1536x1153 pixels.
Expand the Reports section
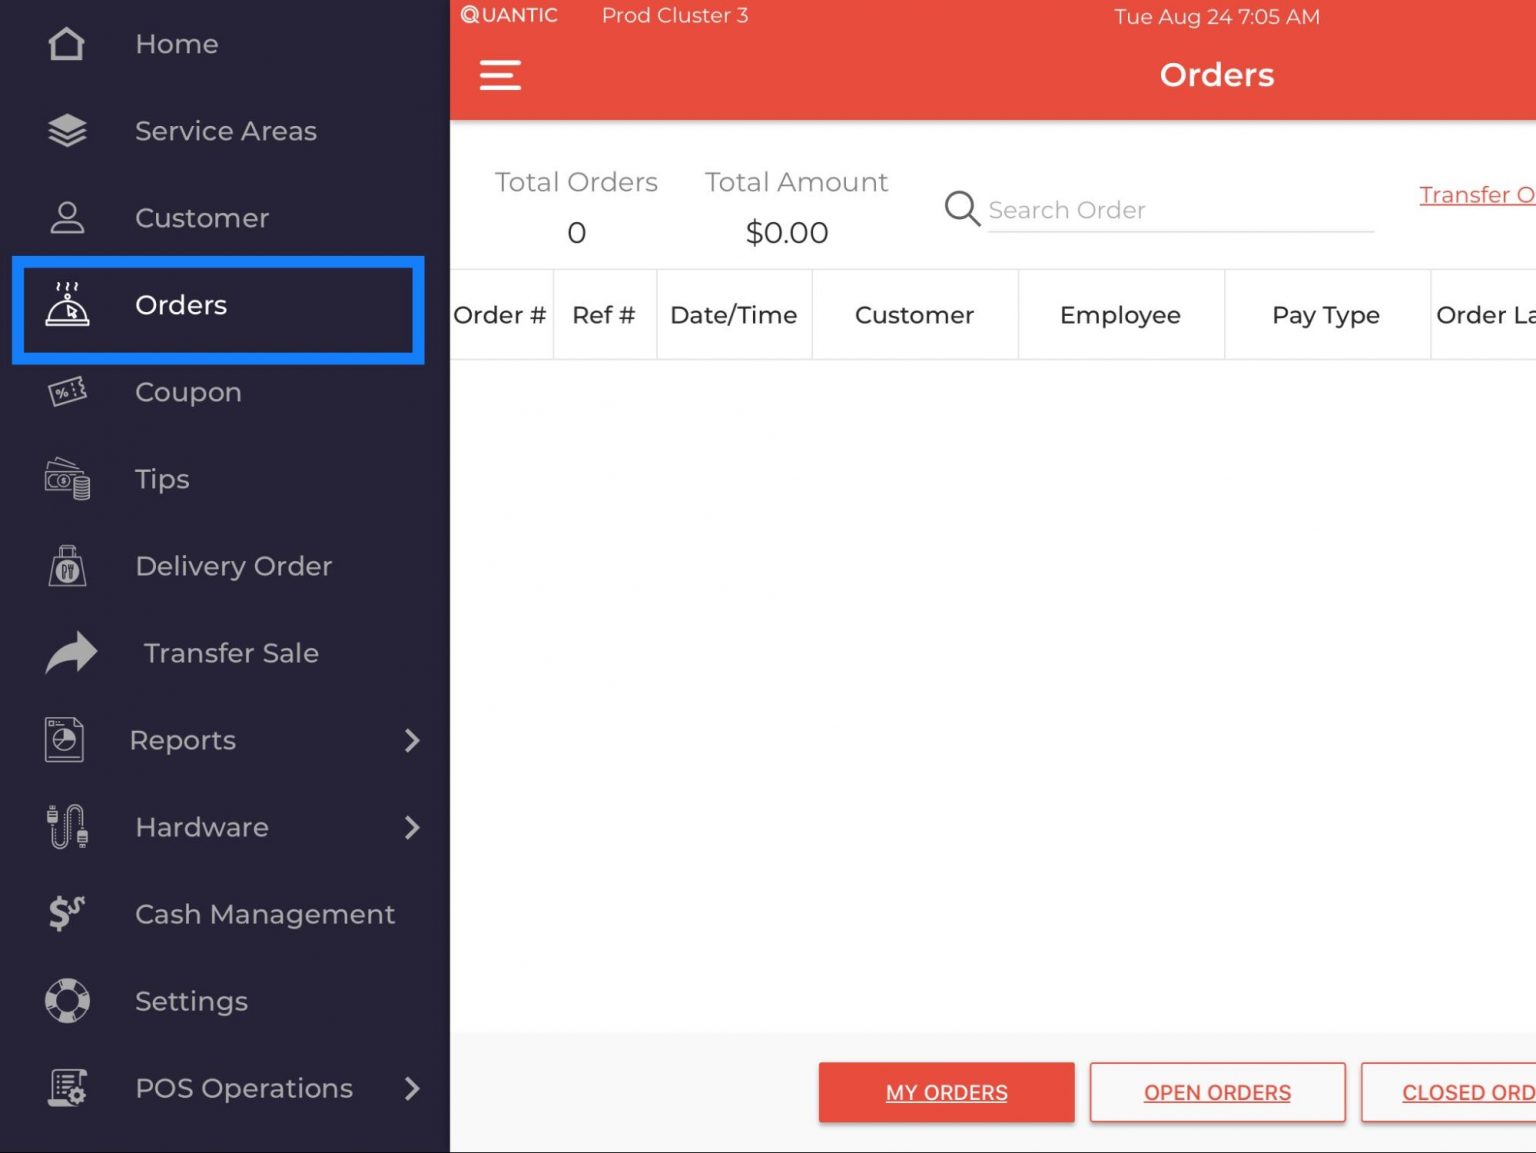(412, 740)
